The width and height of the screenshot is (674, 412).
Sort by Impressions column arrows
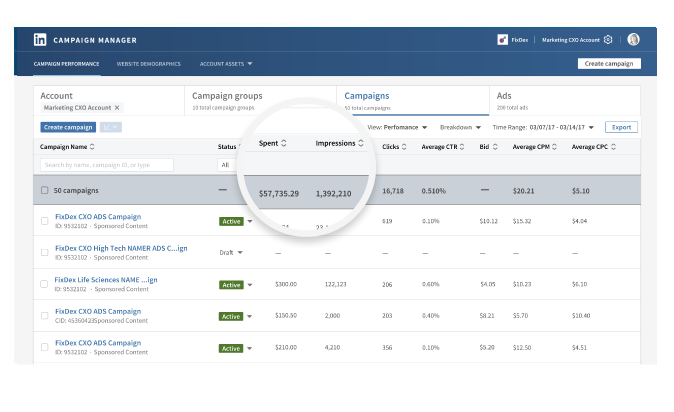tap(361, 143)
